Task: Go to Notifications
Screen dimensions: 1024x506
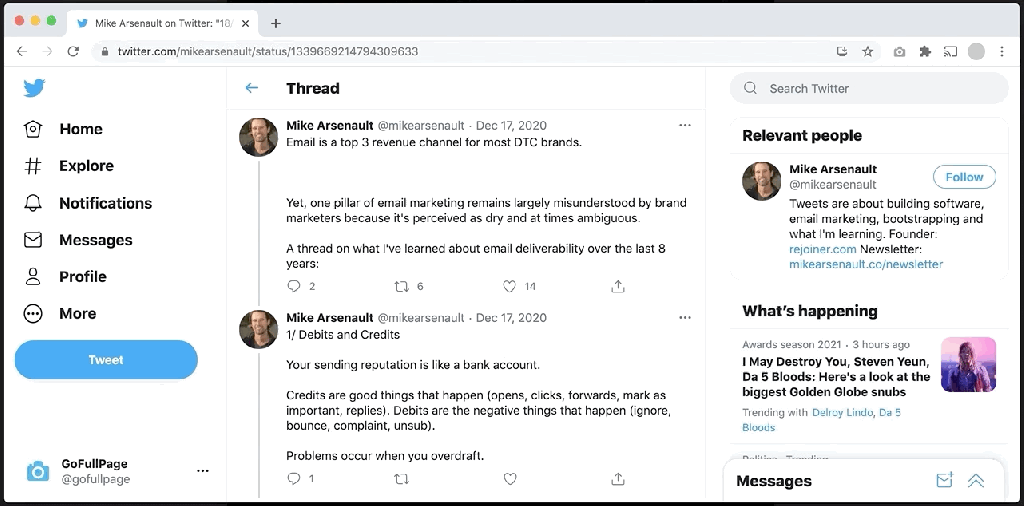Action: click(105, 203)
